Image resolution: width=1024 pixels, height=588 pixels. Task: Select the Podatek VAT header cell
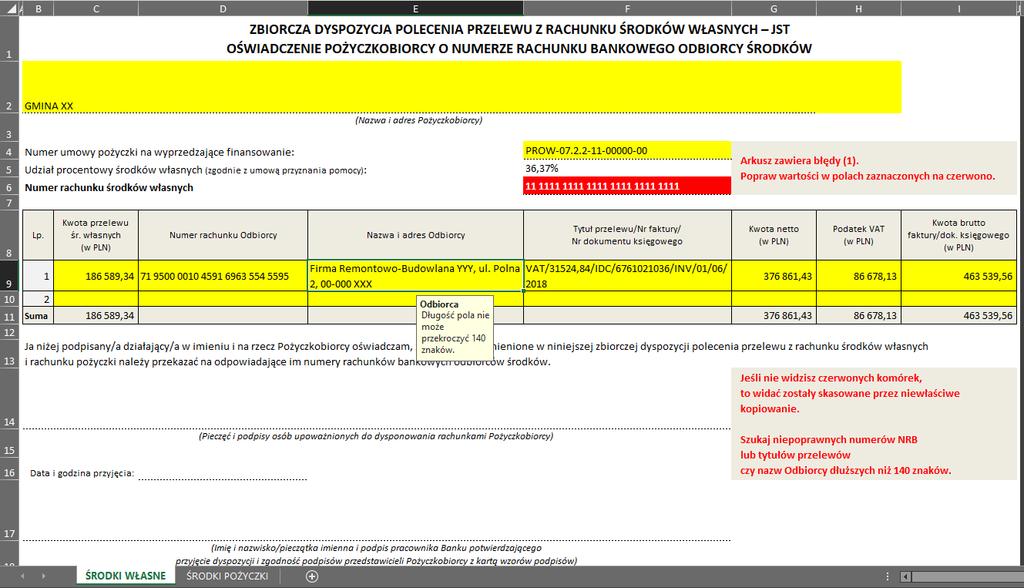click(859, 235)
